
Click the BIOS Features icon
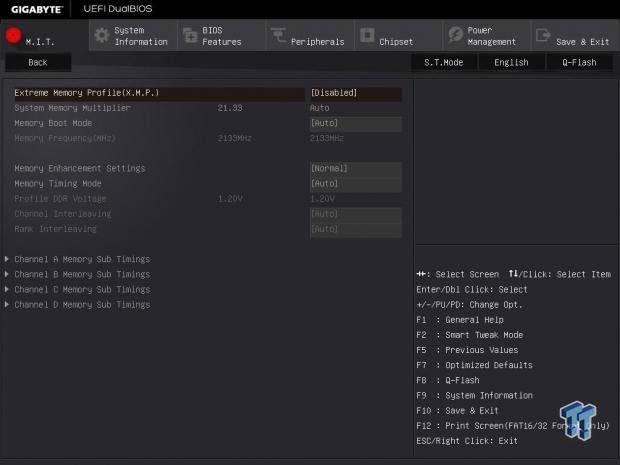point(190,36)
